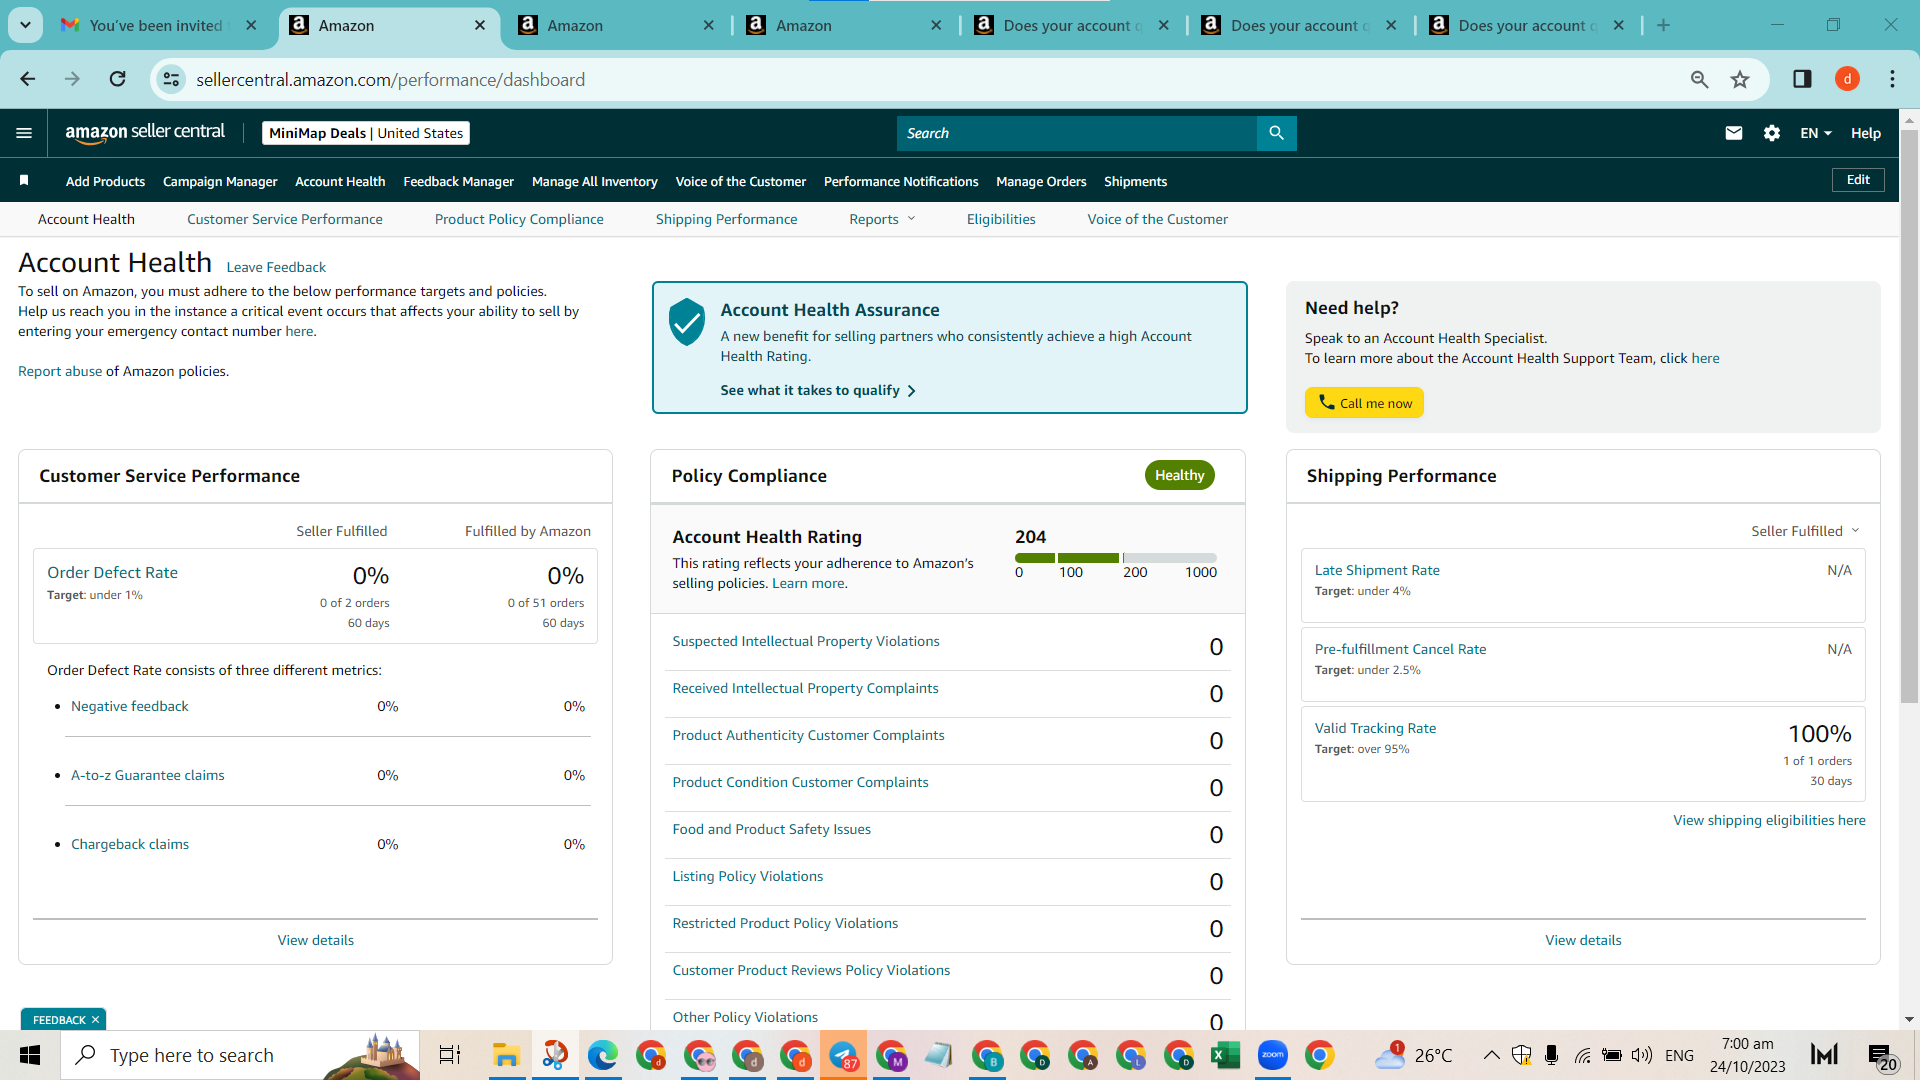Open Performance Notifications in the top navigation

(x=901, y=181)
